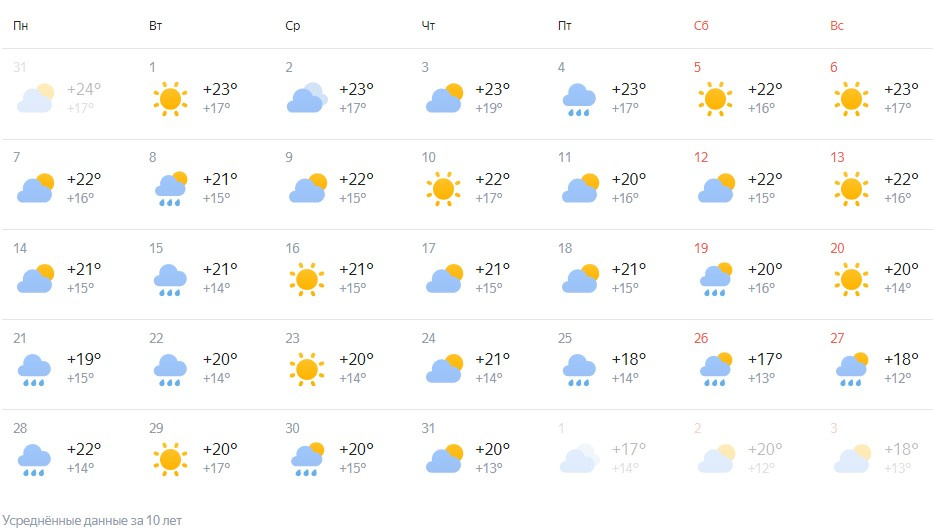Viewport: 933px width, 532px height.
Task: Select the date number 13 on Sunday
Action: coord(837,157)
